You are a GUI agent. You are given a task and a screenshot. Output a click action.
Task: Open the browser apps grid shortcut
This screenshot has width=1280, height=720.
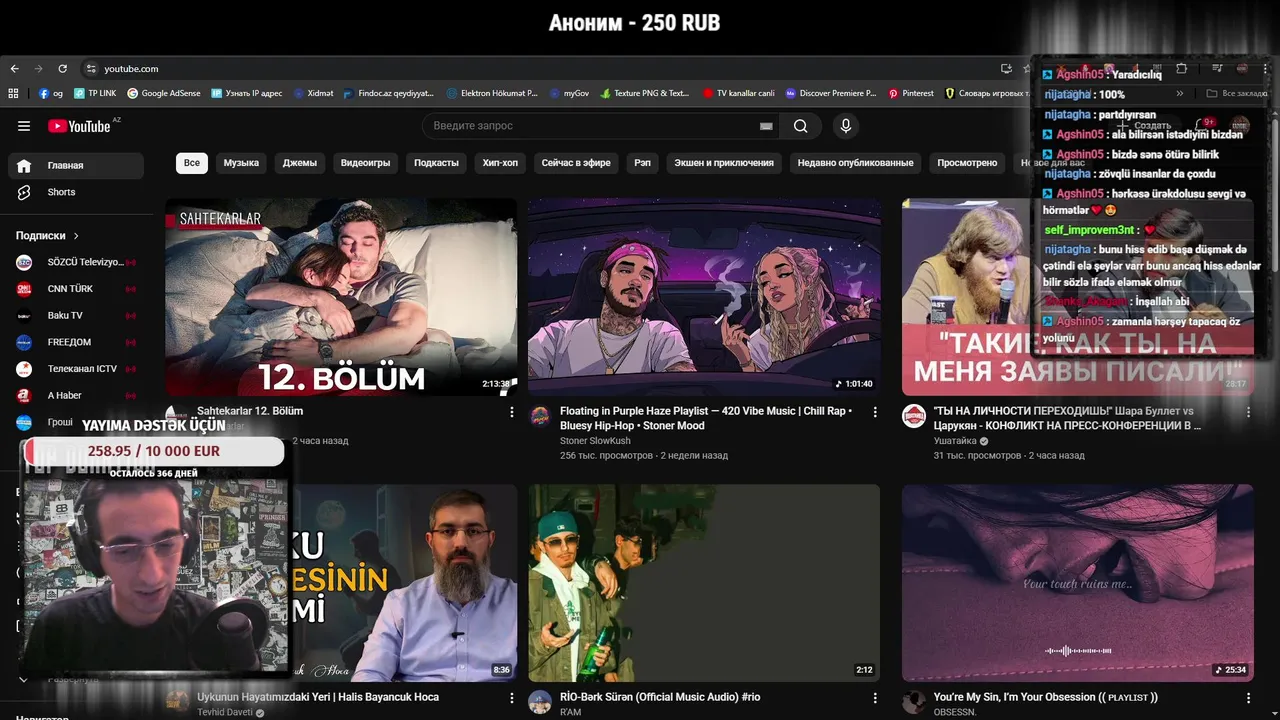[x=13, y=93]
